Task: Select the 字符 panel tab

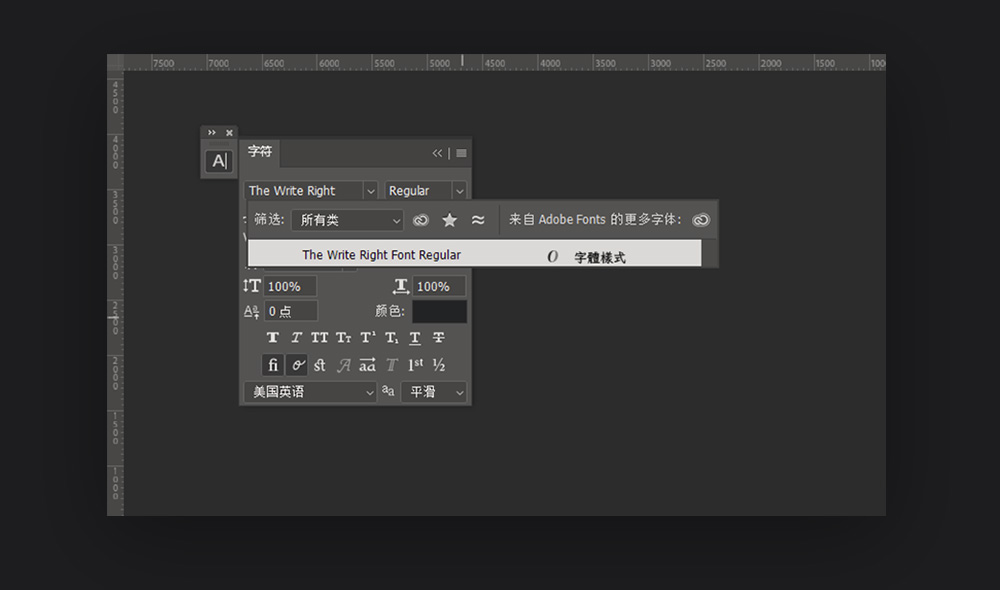Action: point(260,152)
